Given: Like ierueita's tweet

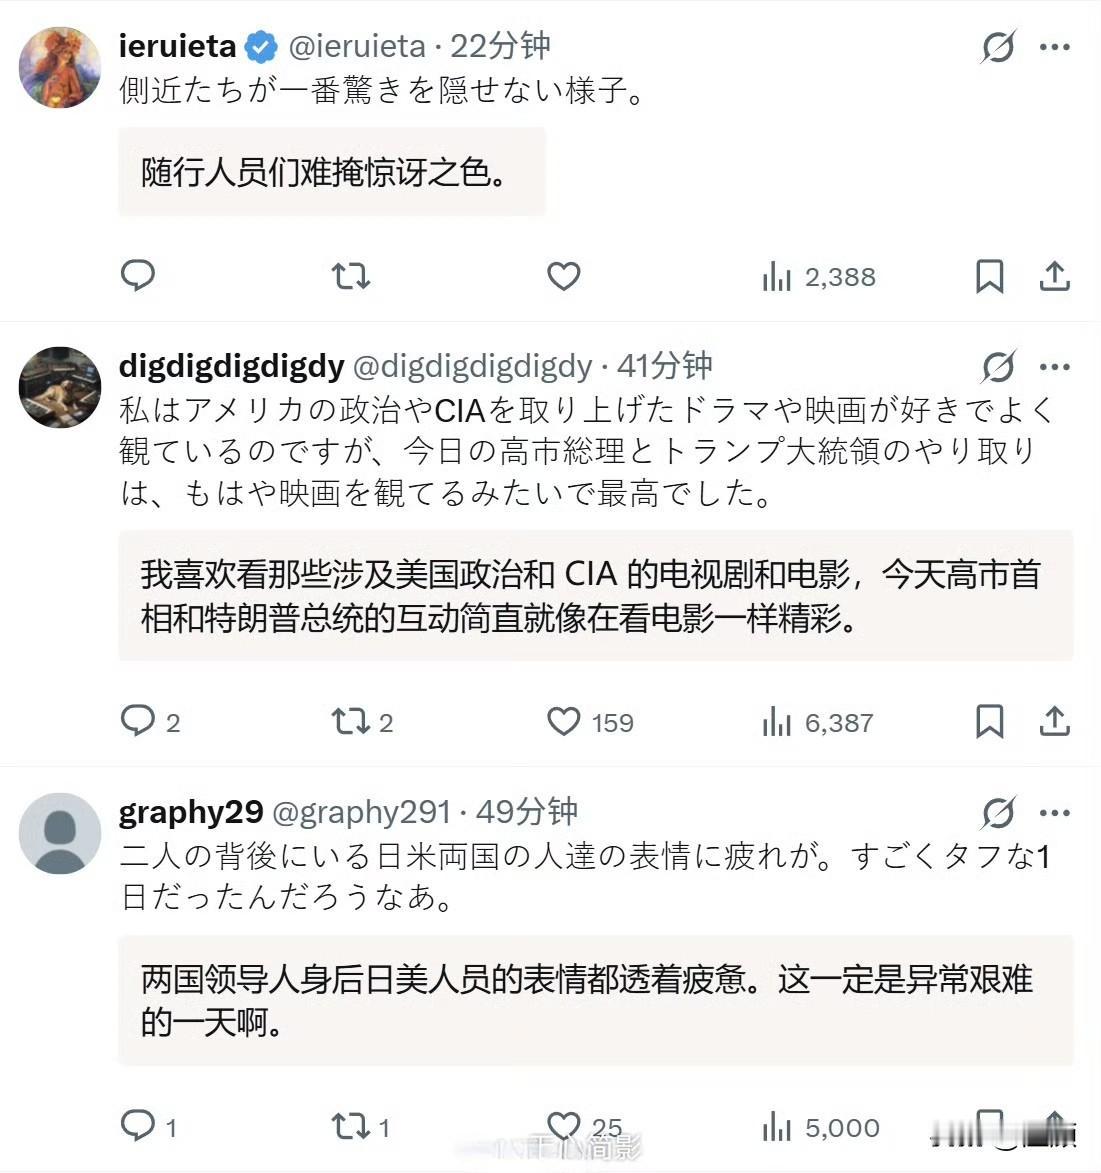Looking at the screenshot, I should (564, 276).
